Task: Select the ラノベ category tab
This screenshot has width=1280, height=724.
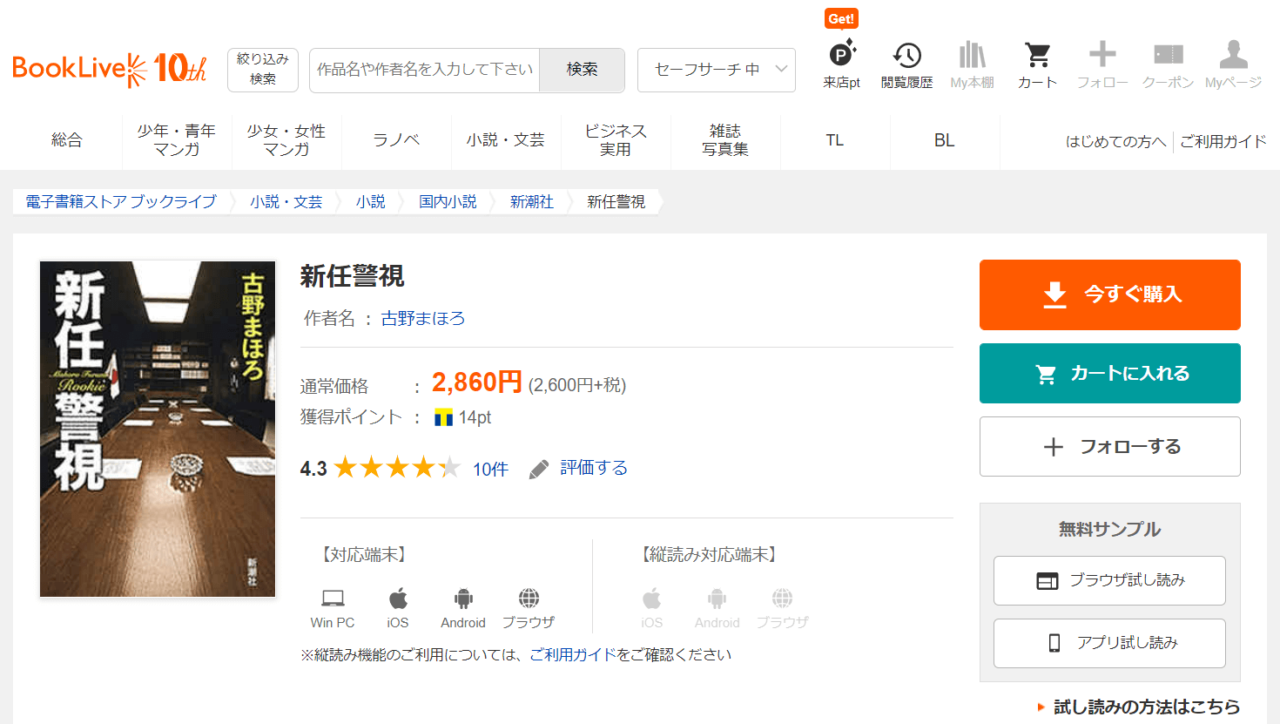Action: point(396,141)
